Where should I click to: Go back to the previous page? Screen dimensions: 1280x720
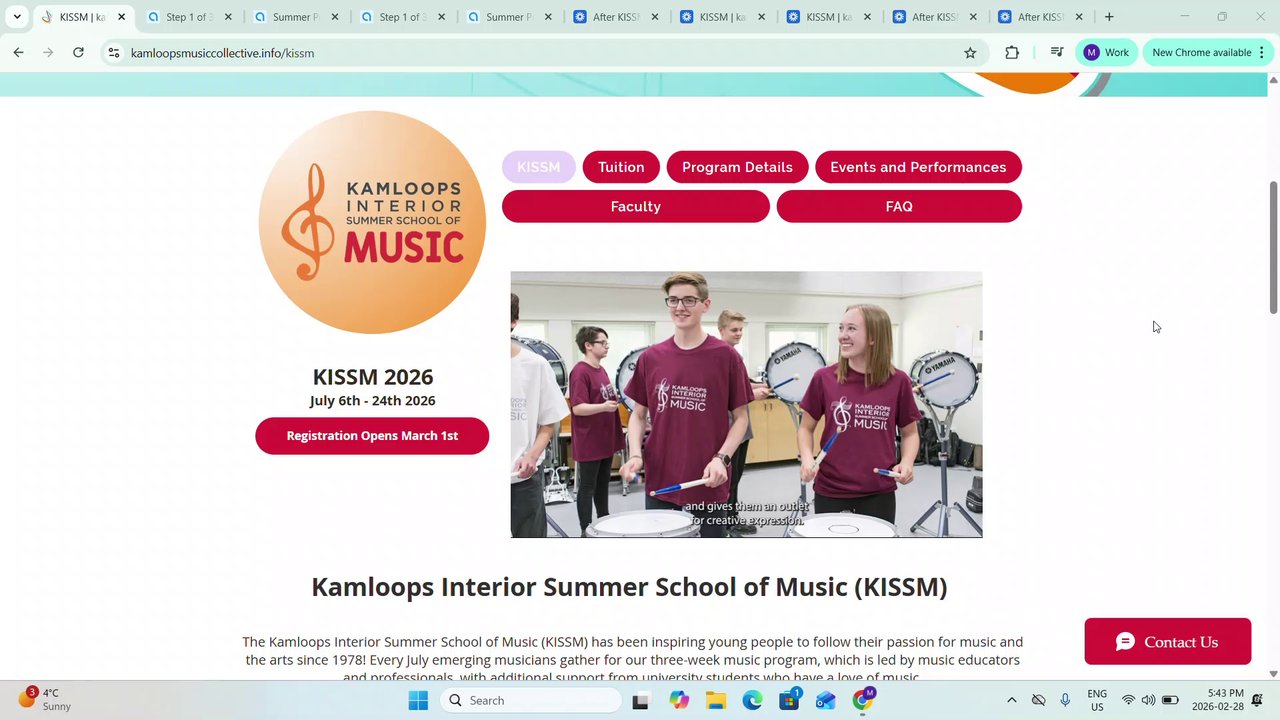18,53
